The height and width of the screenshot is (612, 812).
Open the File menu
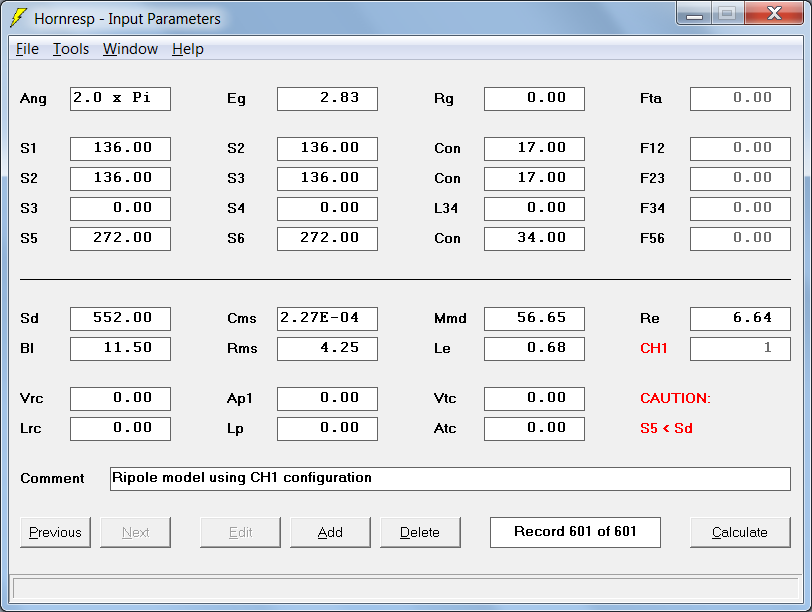tap(27, 49)
